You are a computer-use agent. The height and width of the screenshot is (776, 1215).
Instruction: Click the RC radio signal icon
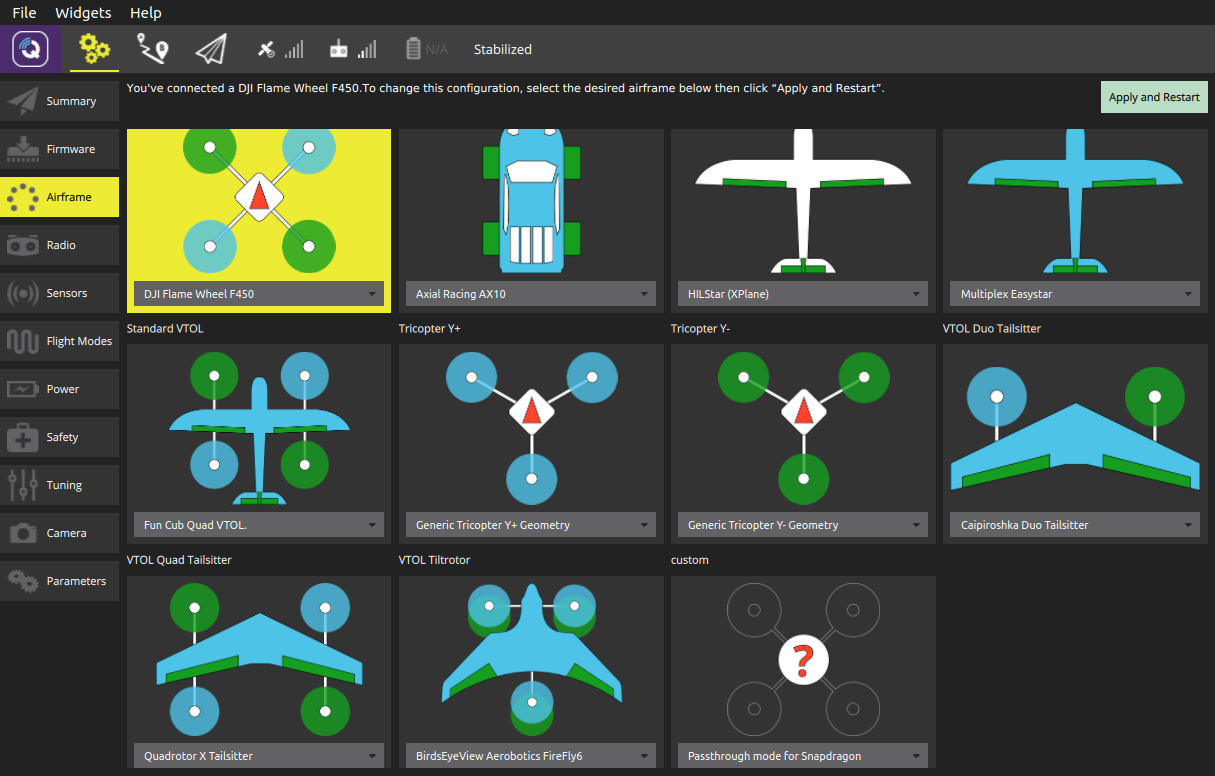pos(352,49)
